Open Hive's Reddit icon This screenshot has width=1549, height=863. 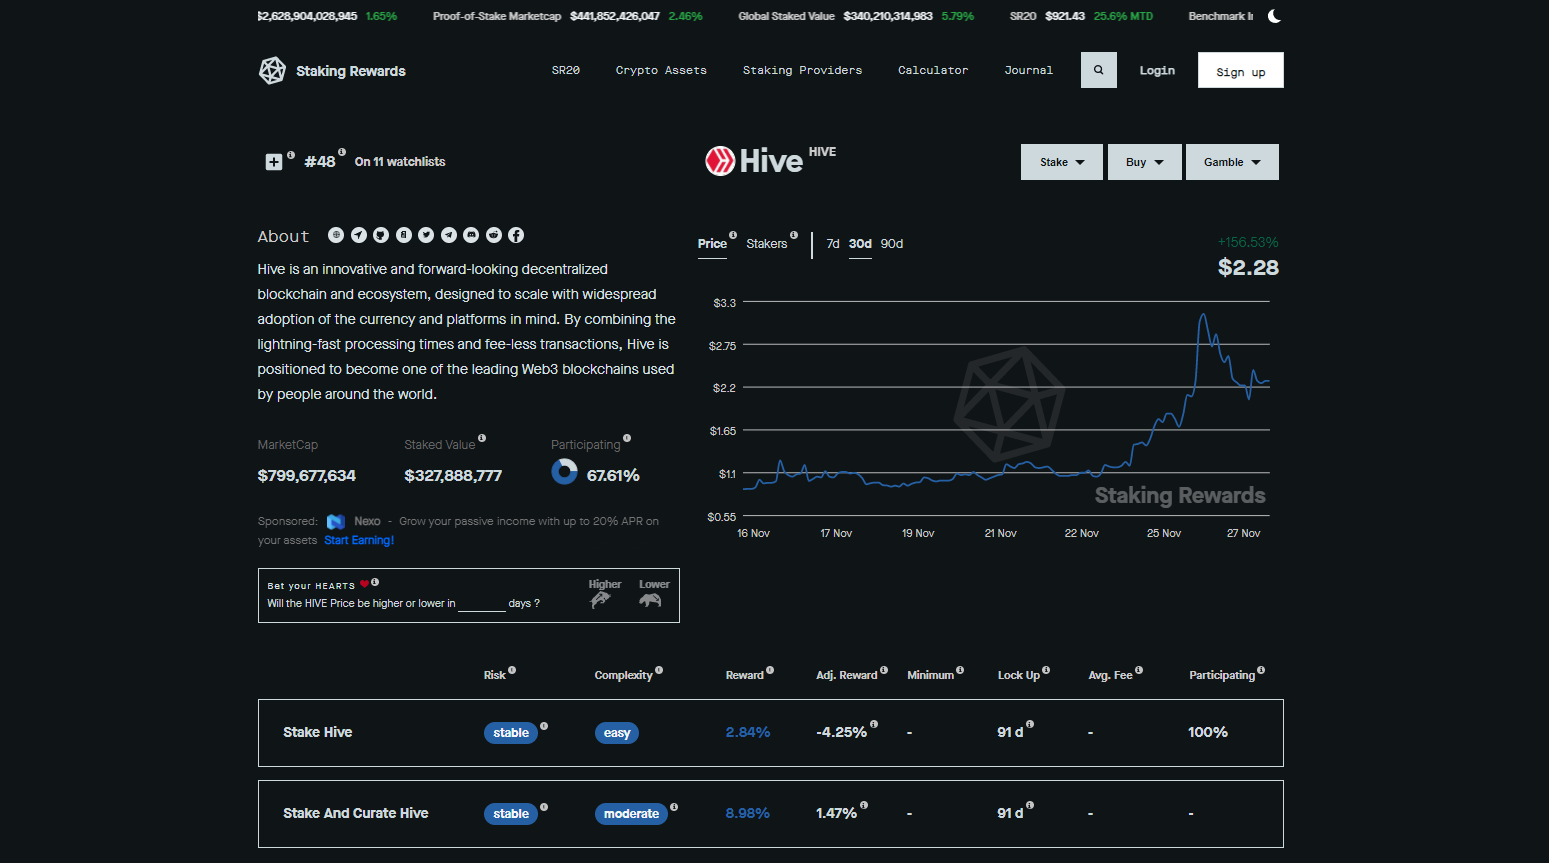tap(494, 235)
